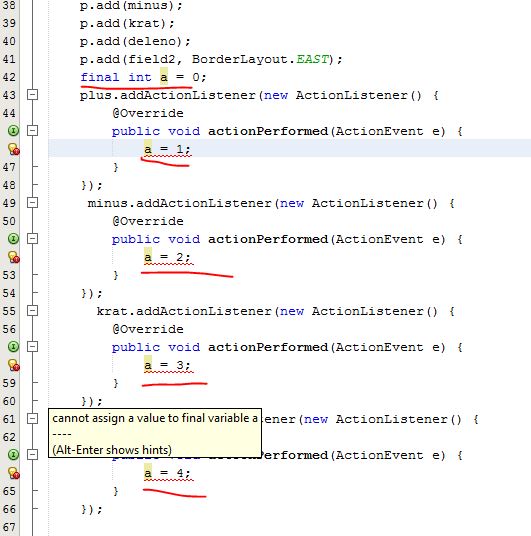The width and height of the screenshot is (531, 536).
Task: Click 'a = 4;' assignment statement
Action: 167,473
